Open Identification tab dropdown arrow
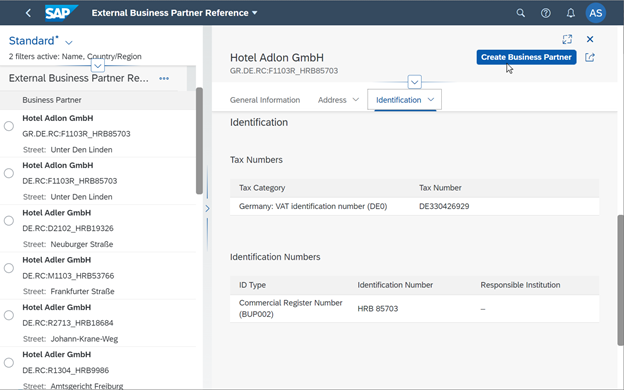 point(431,99)
